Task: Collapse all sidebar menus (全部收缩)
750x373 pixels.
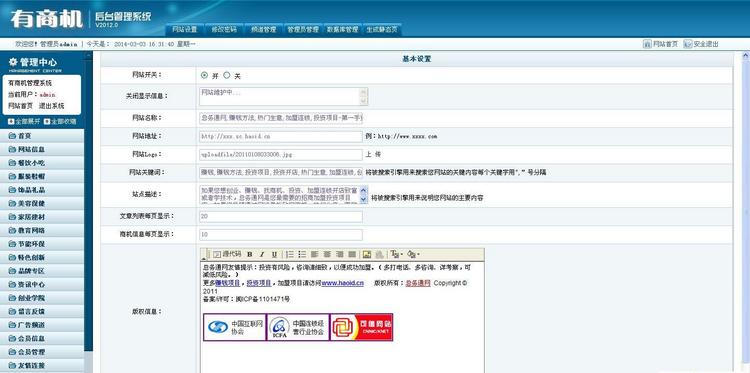Action: pyautogui.click(x=60, y=121)
